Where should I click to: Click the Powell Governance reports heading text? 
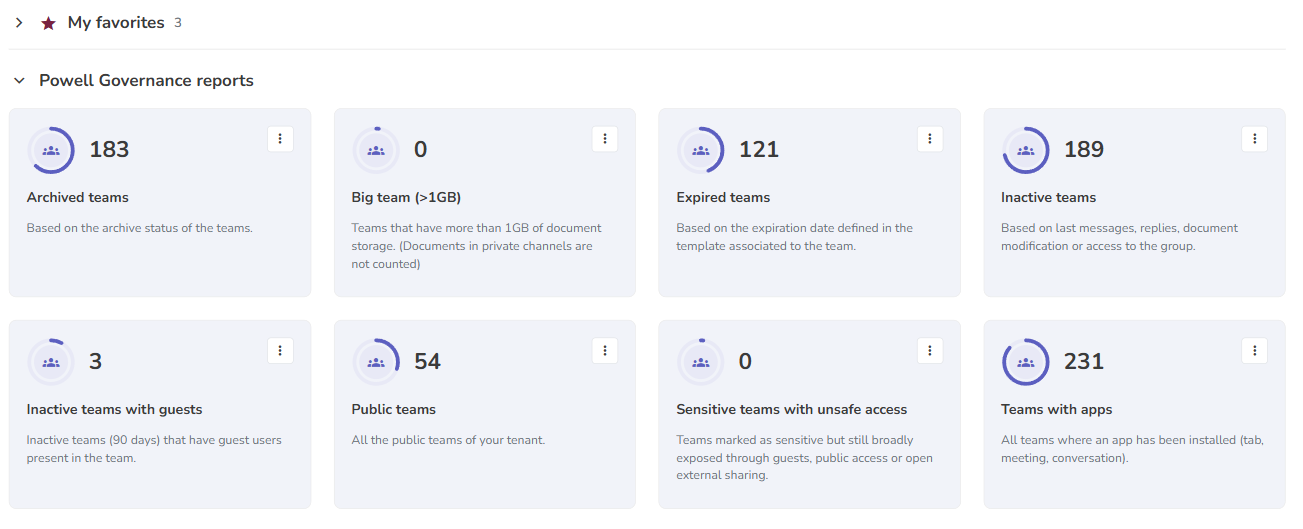point(146,80)
